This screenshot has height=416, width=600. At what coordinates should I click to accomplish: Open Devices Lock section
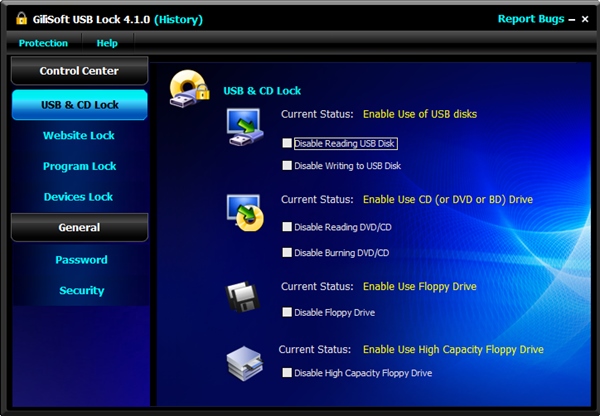pyautogui.click(x=78, y=196)
